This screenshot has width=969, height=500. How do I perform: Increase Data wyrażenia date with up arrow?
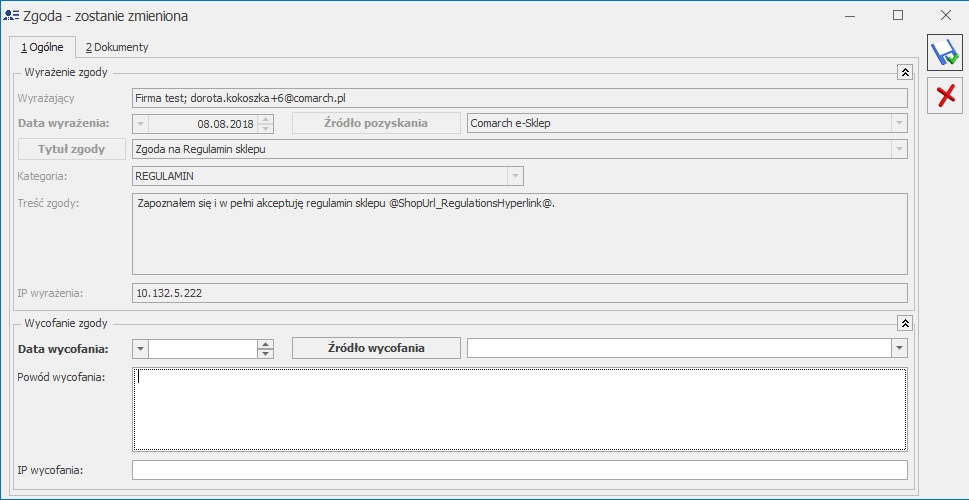point(265,119)
